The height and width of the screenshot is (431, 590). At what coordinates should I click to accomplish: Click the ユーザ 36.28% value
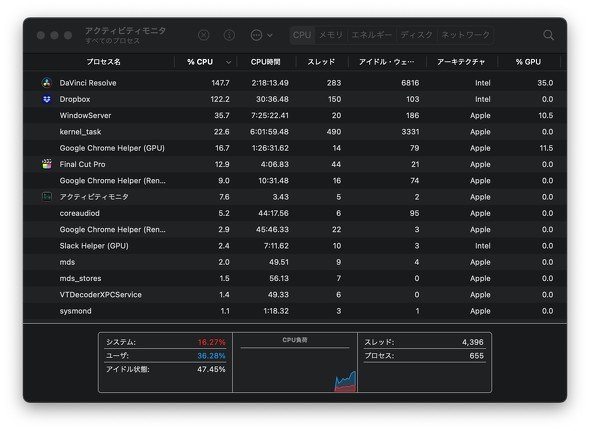coord(211,356)
